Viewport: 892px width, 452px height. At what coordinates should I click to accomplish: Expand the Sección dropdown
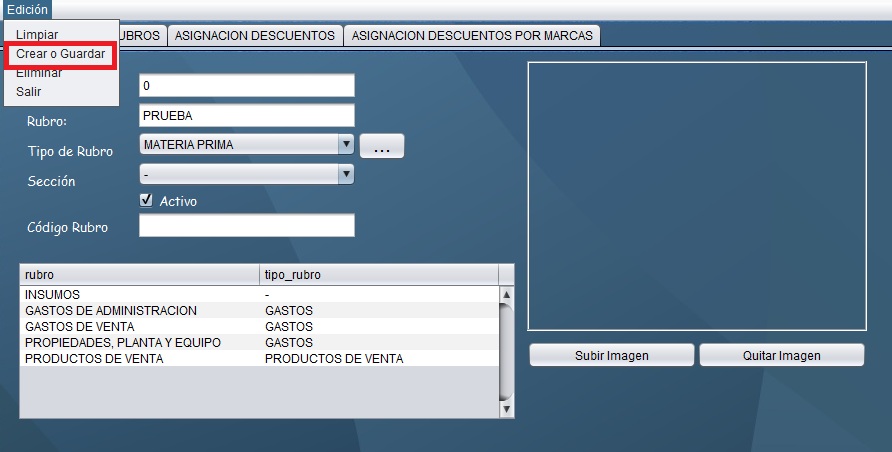(347, 174)
